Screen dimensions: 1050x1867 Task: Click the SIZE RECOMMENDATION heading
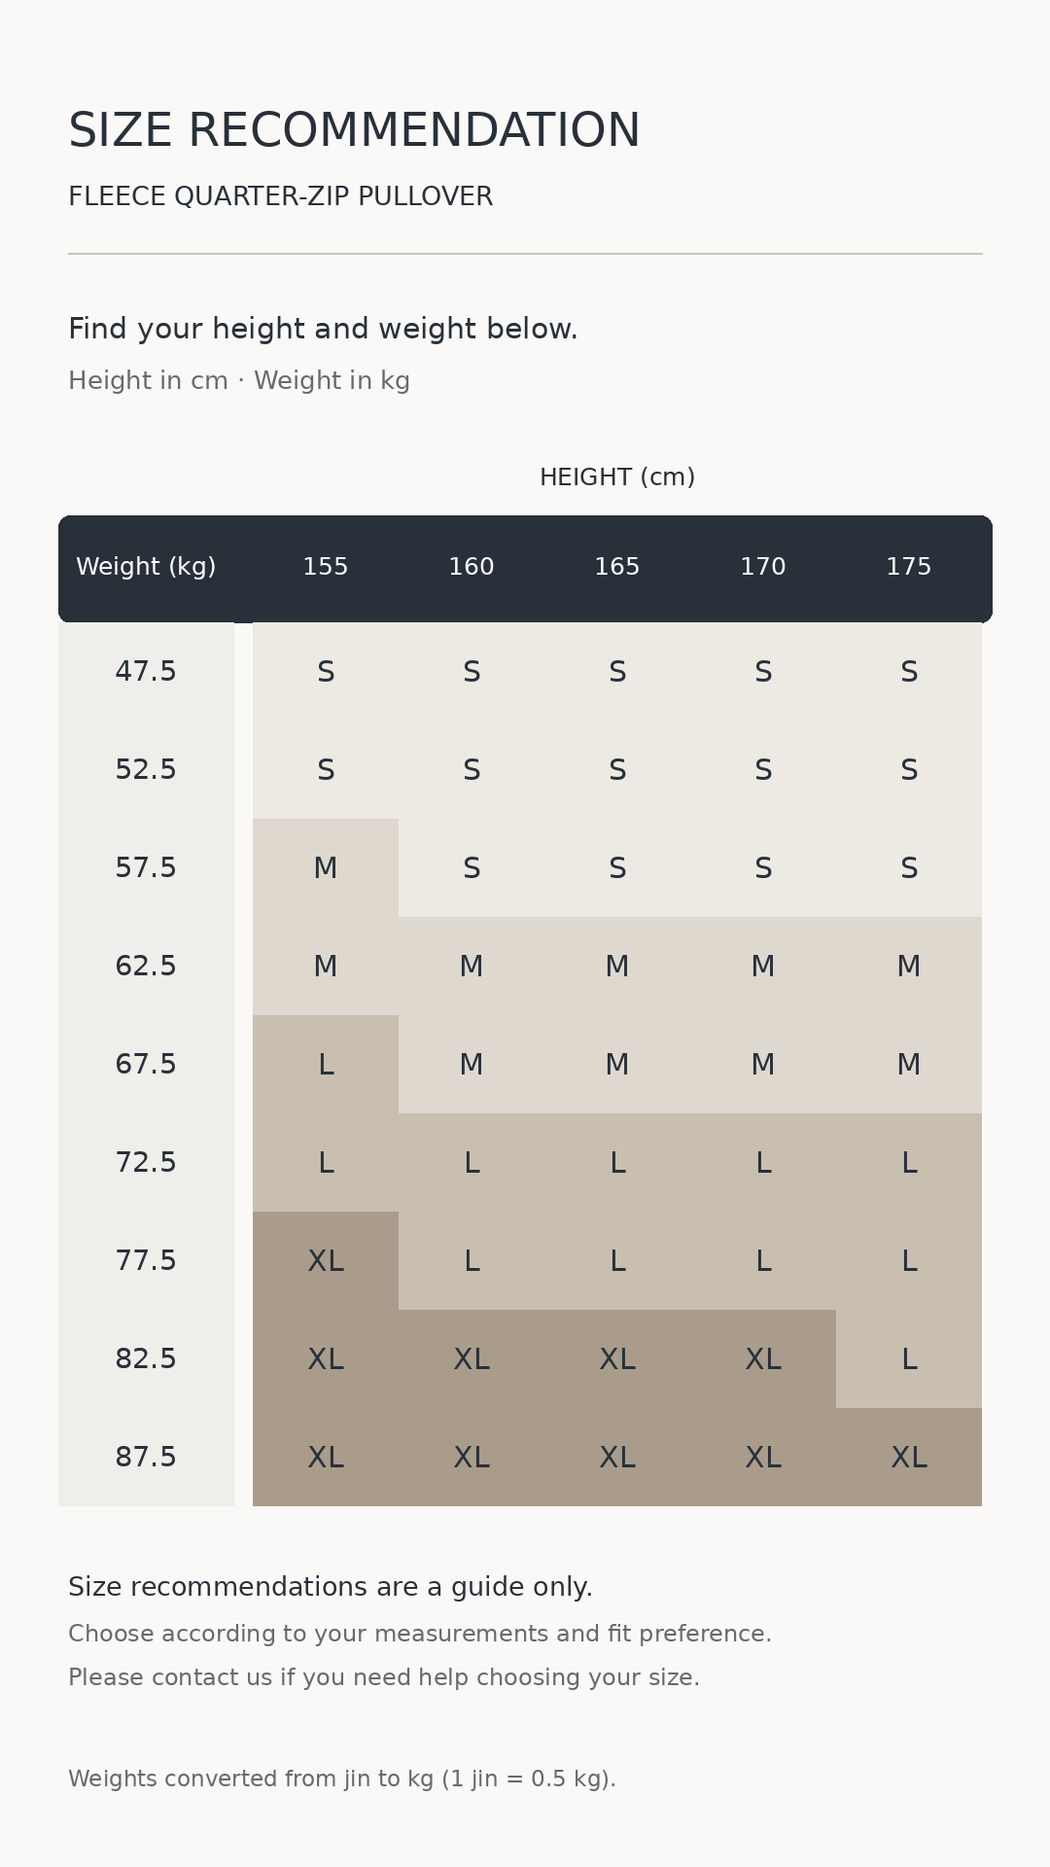(354, 131)
